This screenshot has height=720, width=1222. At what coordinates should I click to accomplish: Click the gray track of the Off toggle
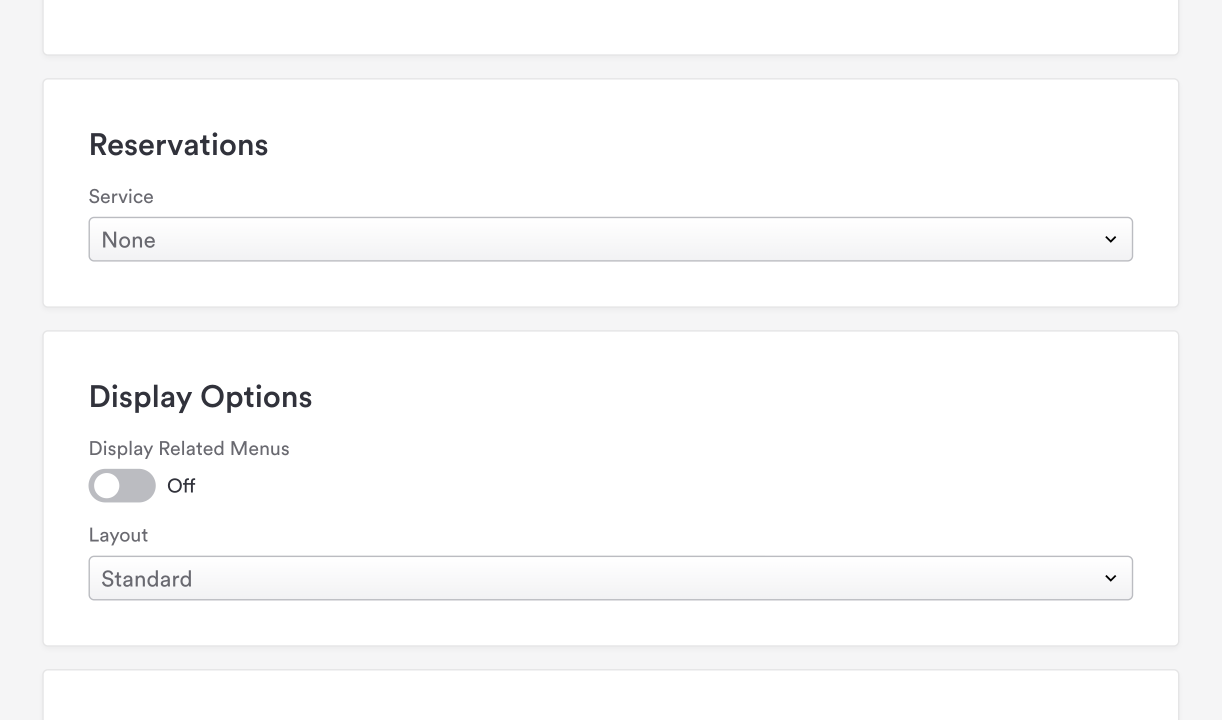(x=138, y=486)
